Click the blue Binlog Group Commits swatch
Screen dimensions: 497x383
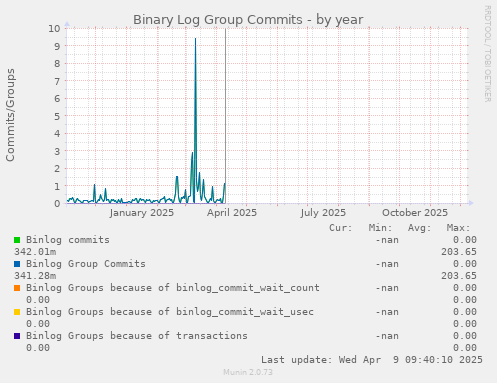[17, 264]
